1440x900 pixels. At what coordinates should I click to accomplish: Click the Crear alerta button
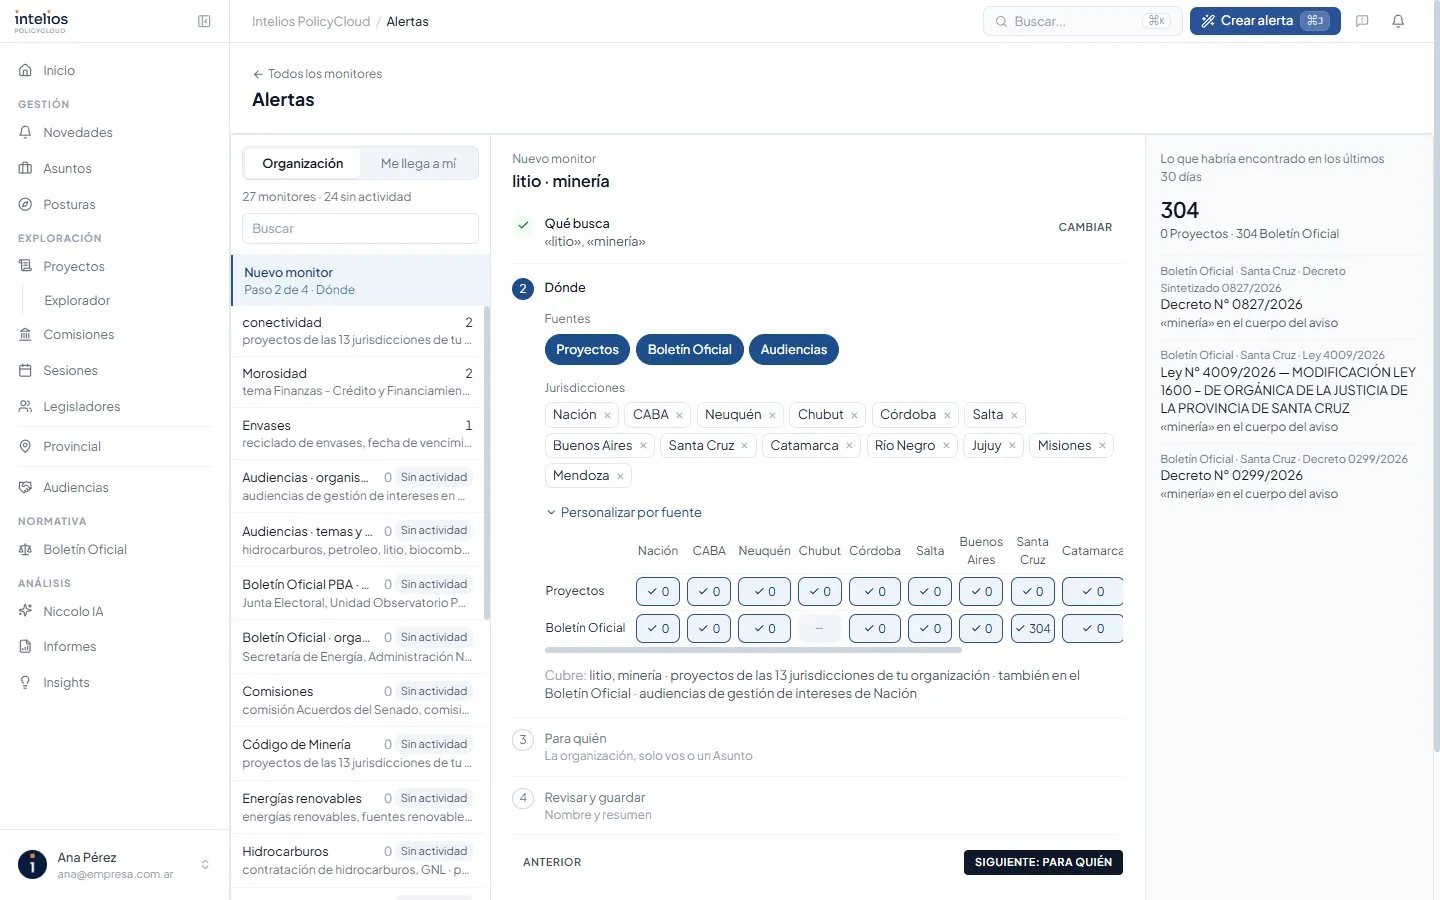1265,21
